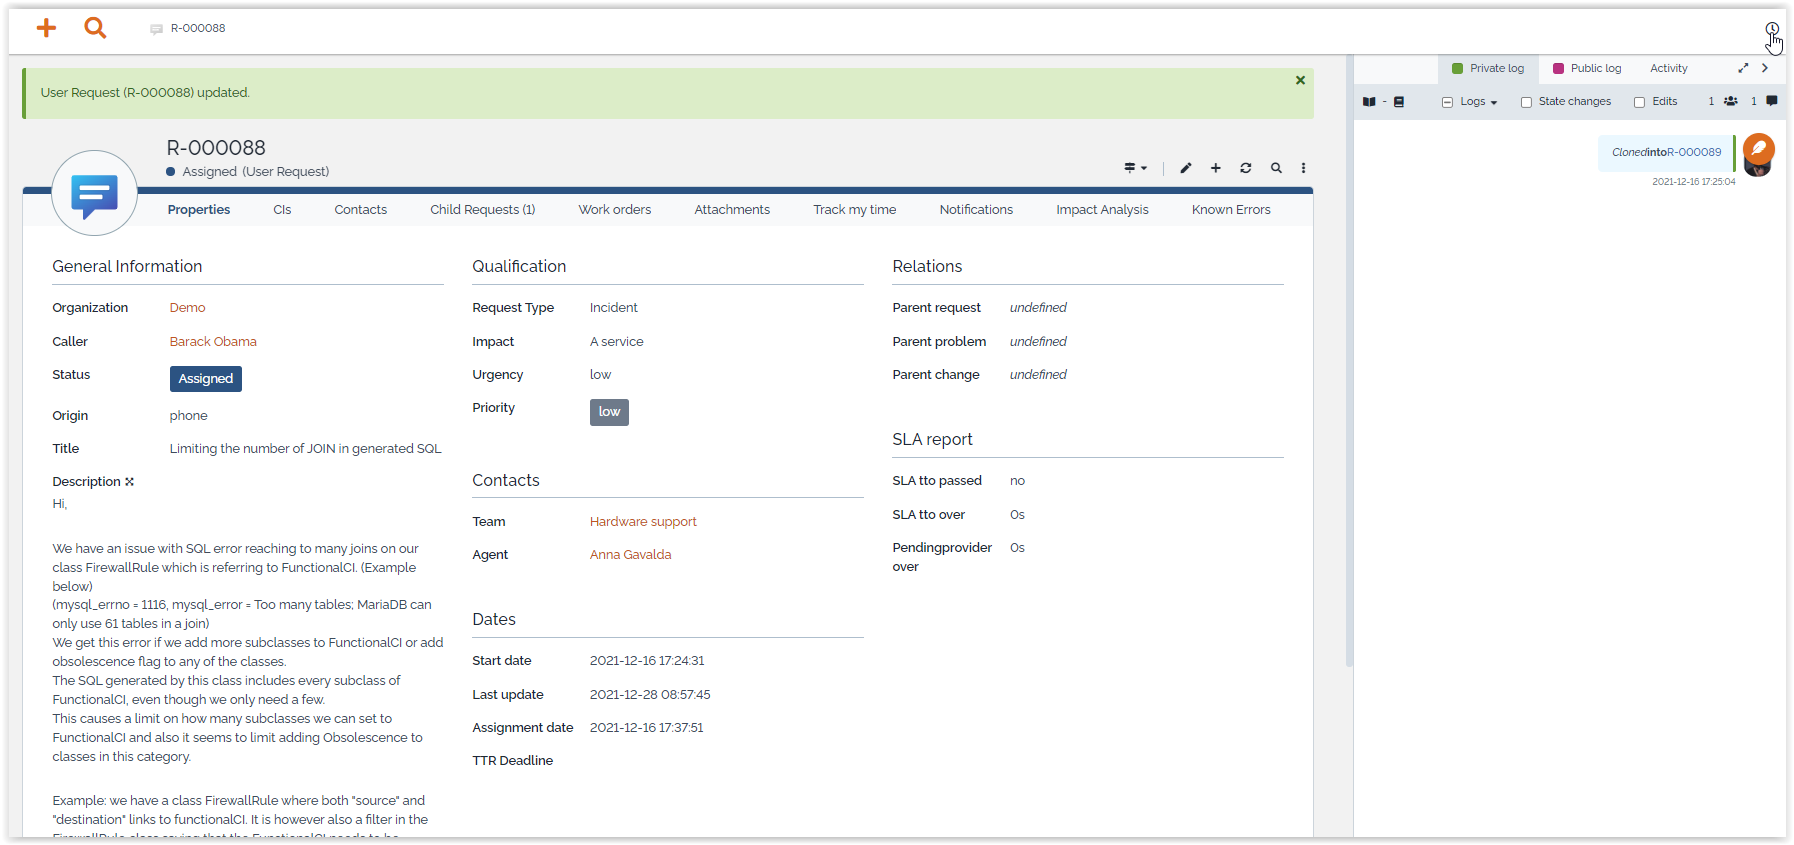Switch to the Child Requests (1) tab
This screenshot has width=1794, height=845.
pyautogui.click(x=482, y=210)
